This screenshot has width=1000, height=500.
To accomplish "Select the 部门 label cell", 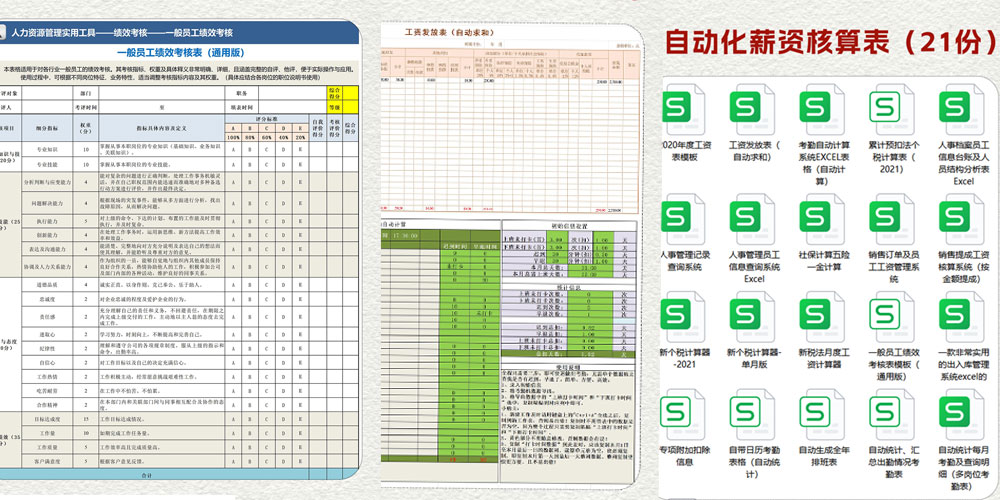I will 86,93.
